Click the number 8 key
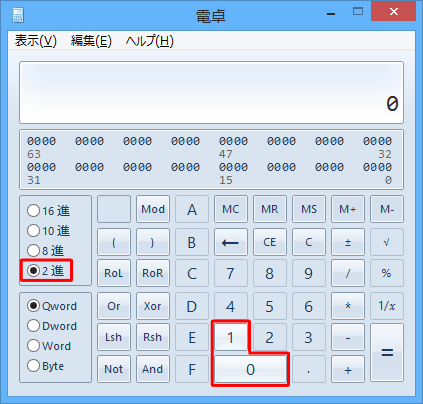The height and width of the screenshot is (404, 423). tap(270, 273)
